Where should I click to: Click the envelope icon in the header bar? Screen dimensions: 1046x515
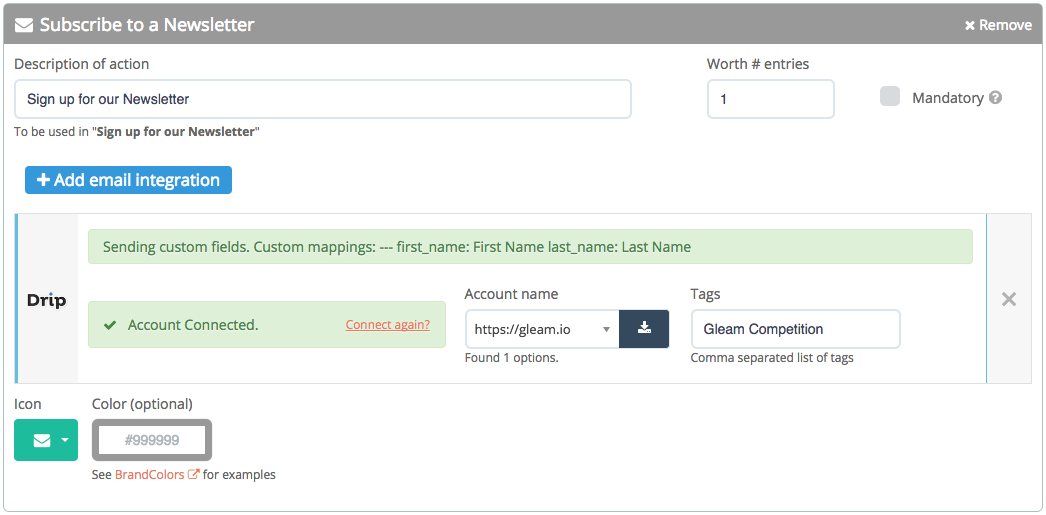click(x=24, y=25)
